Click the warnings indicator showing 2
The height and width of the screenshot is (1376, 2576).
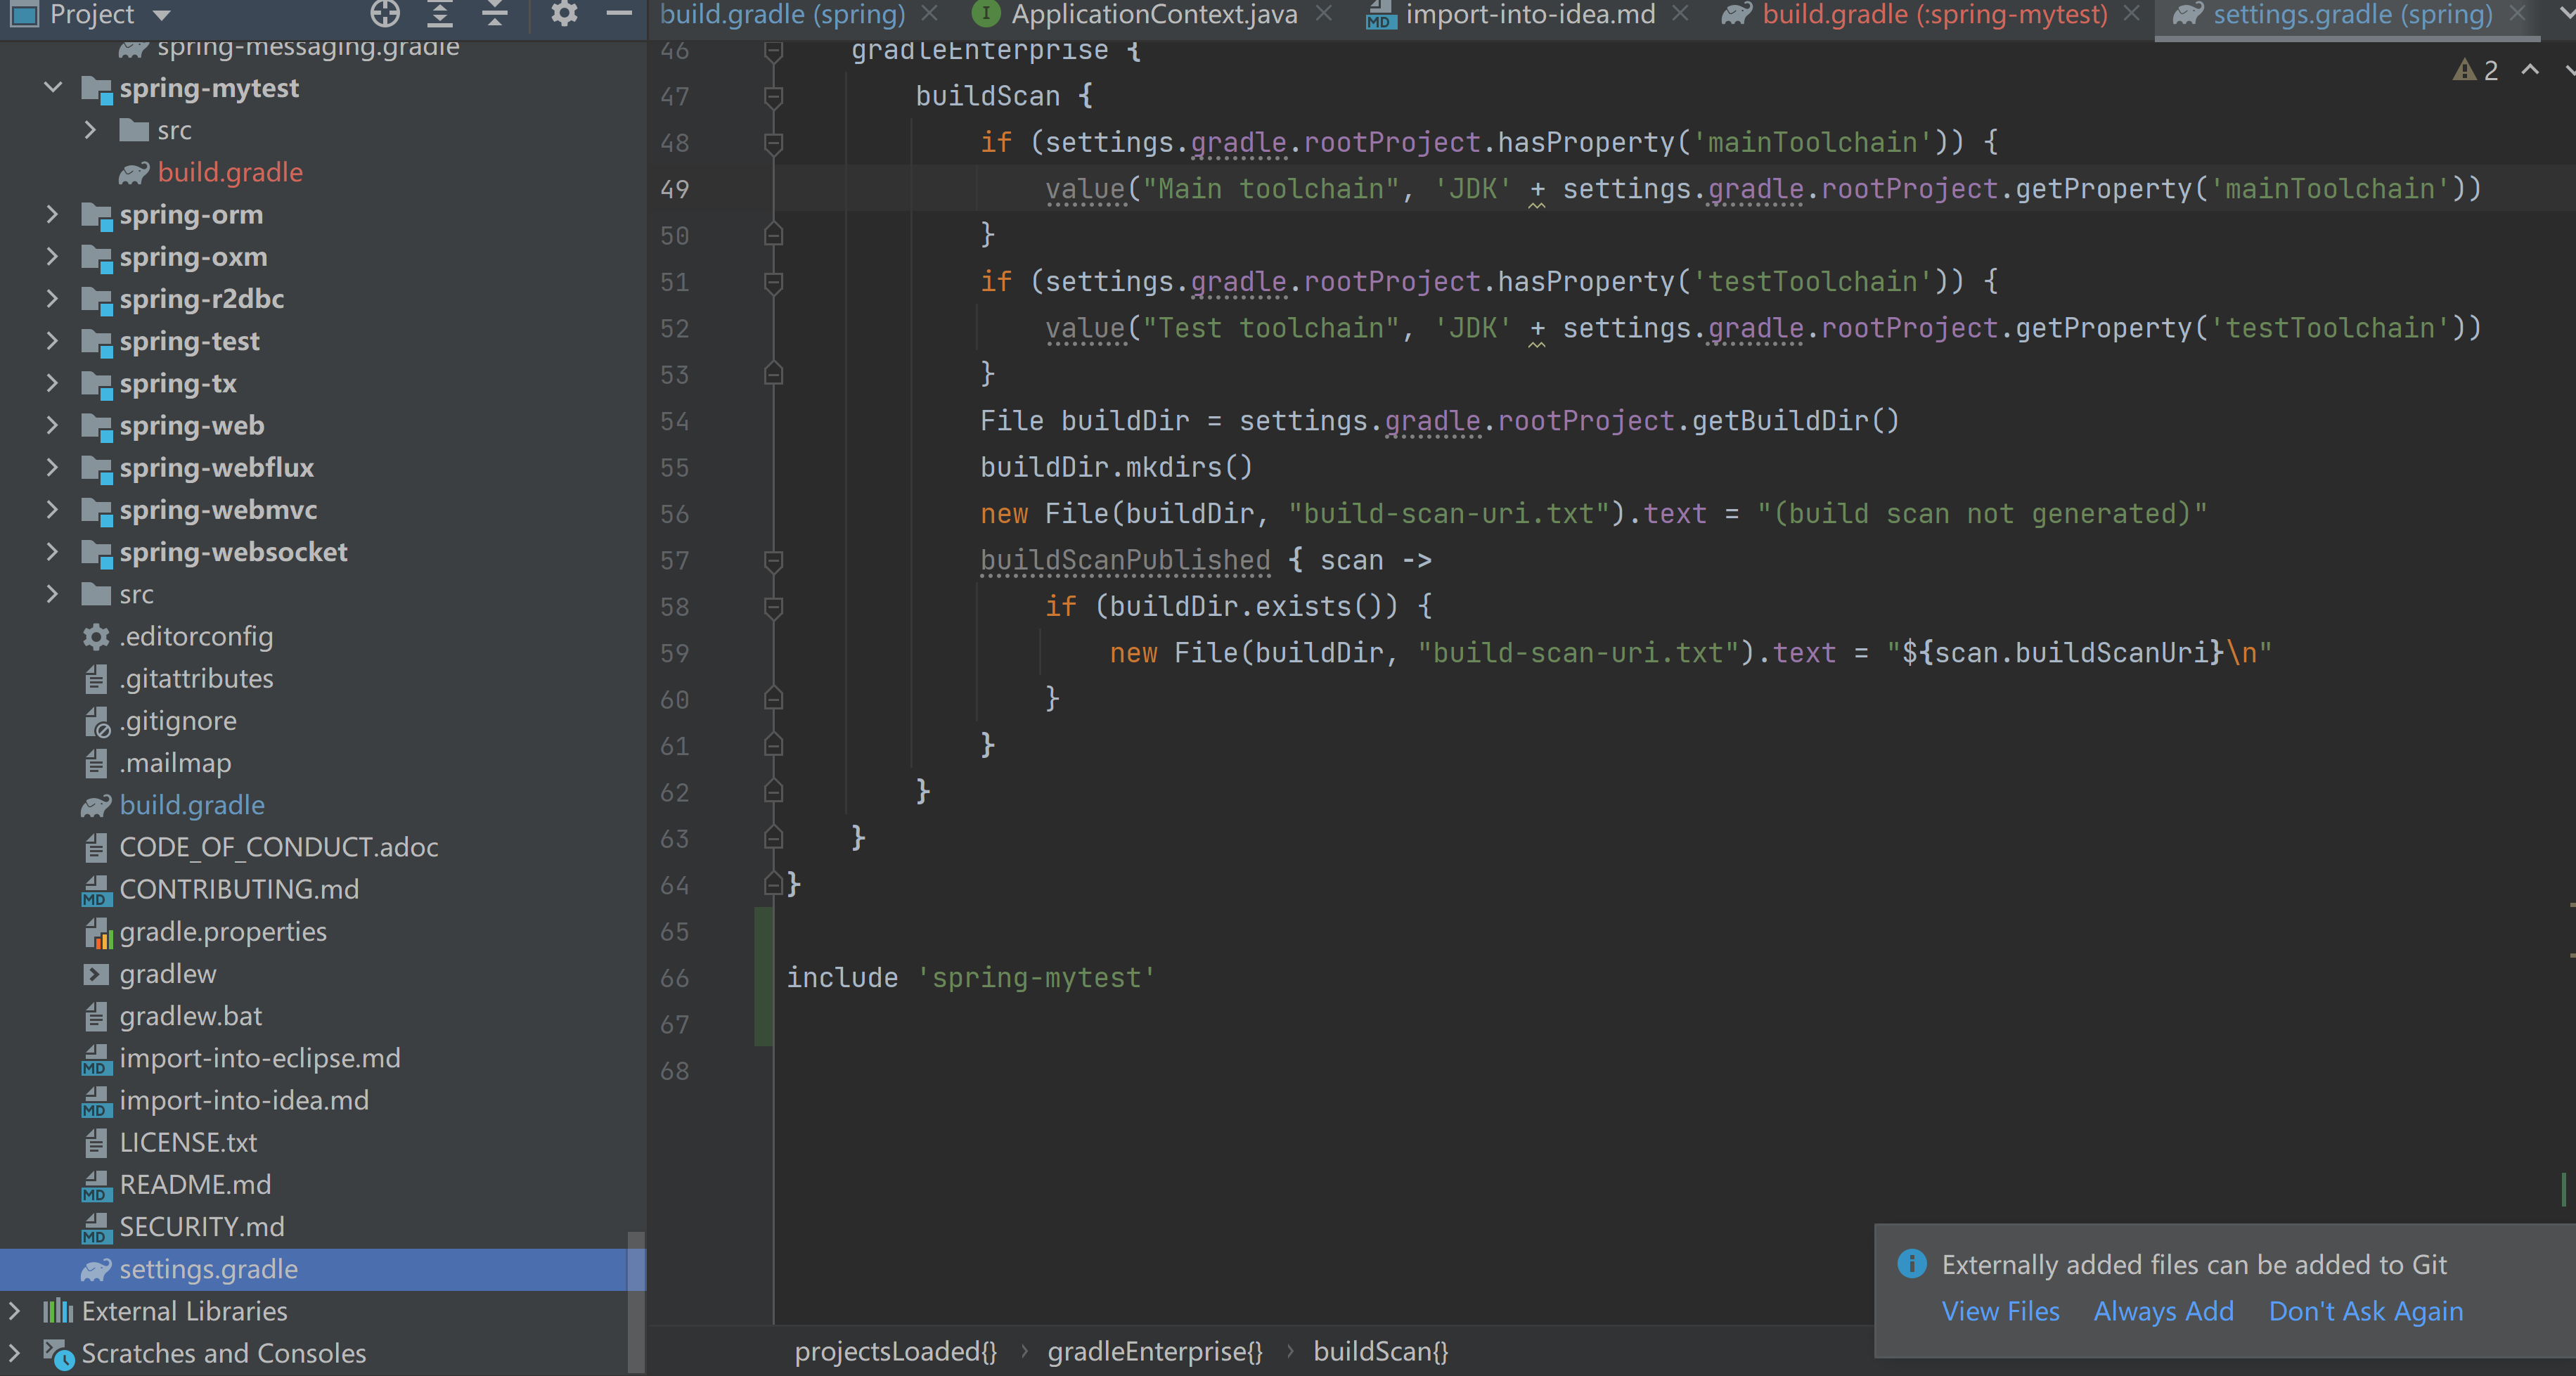pyautogui.click(x=2475, y=70)
